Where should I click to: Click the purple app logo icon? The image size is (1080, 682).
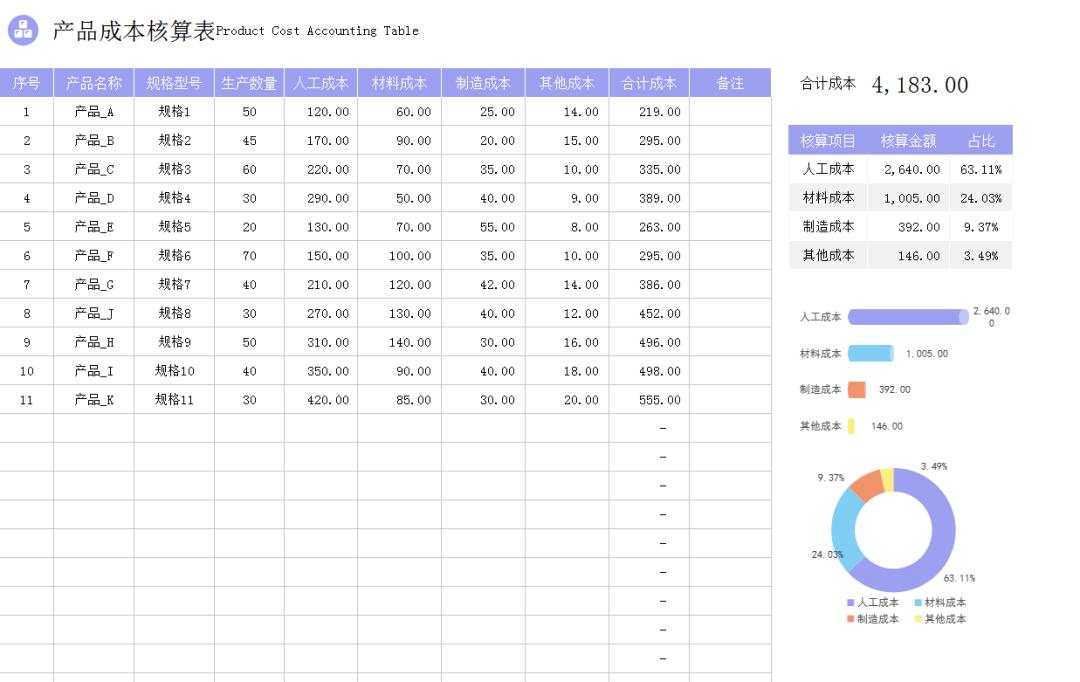[x=25, y=31]
